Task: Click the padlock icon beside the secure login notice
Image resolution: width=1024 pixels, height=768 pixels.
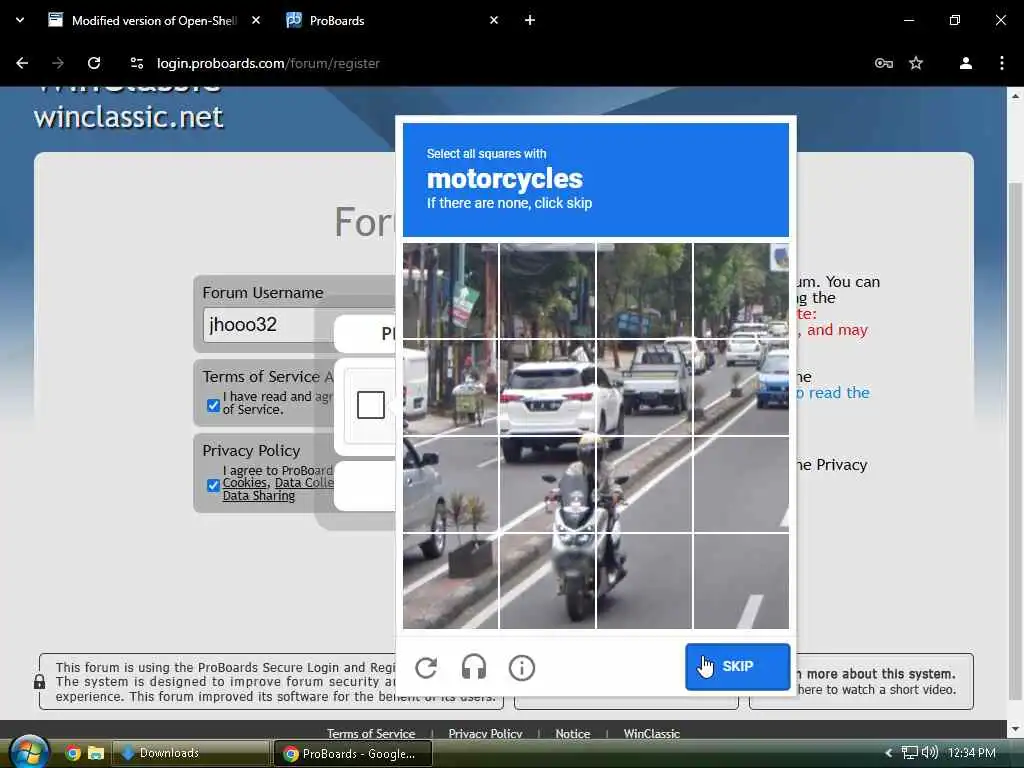Action: [x=39, y=682]
